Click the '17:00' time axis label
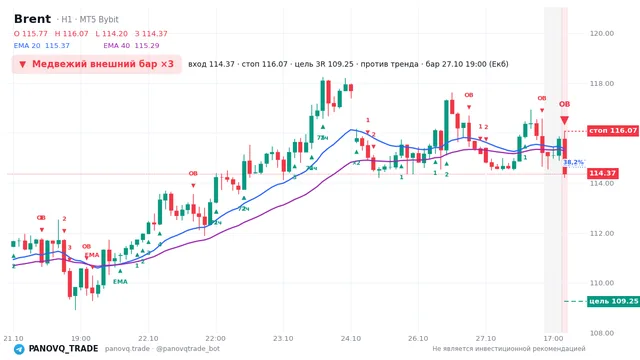640x360 pixels. 553,338
